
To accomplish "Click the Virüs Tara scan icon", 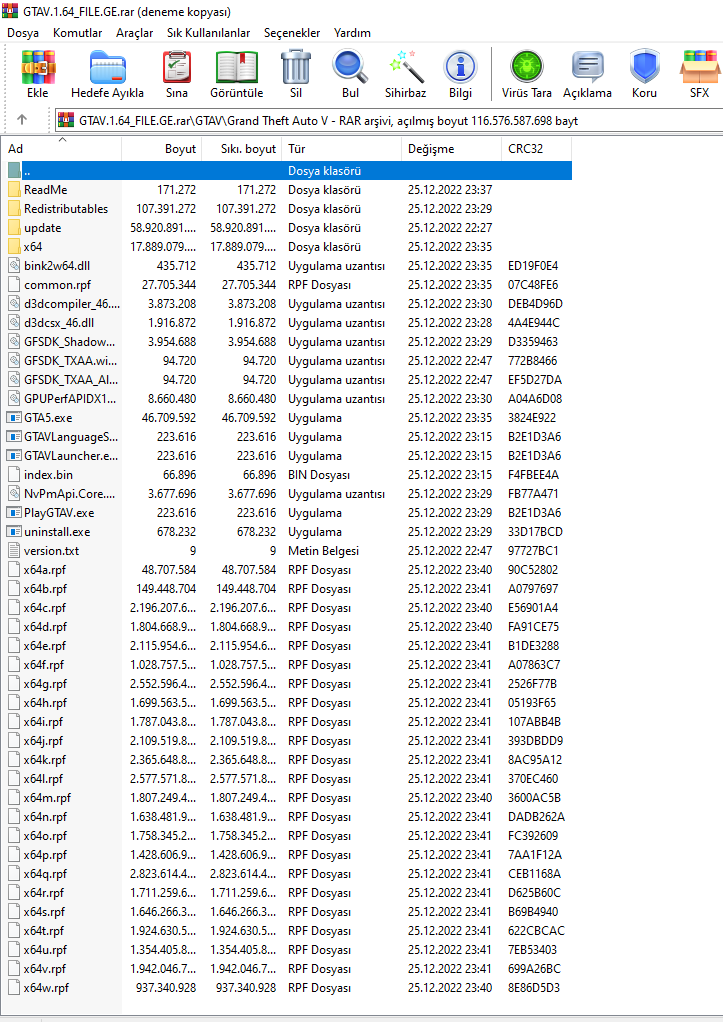I will pyautogui.click(x=527, y=67).
